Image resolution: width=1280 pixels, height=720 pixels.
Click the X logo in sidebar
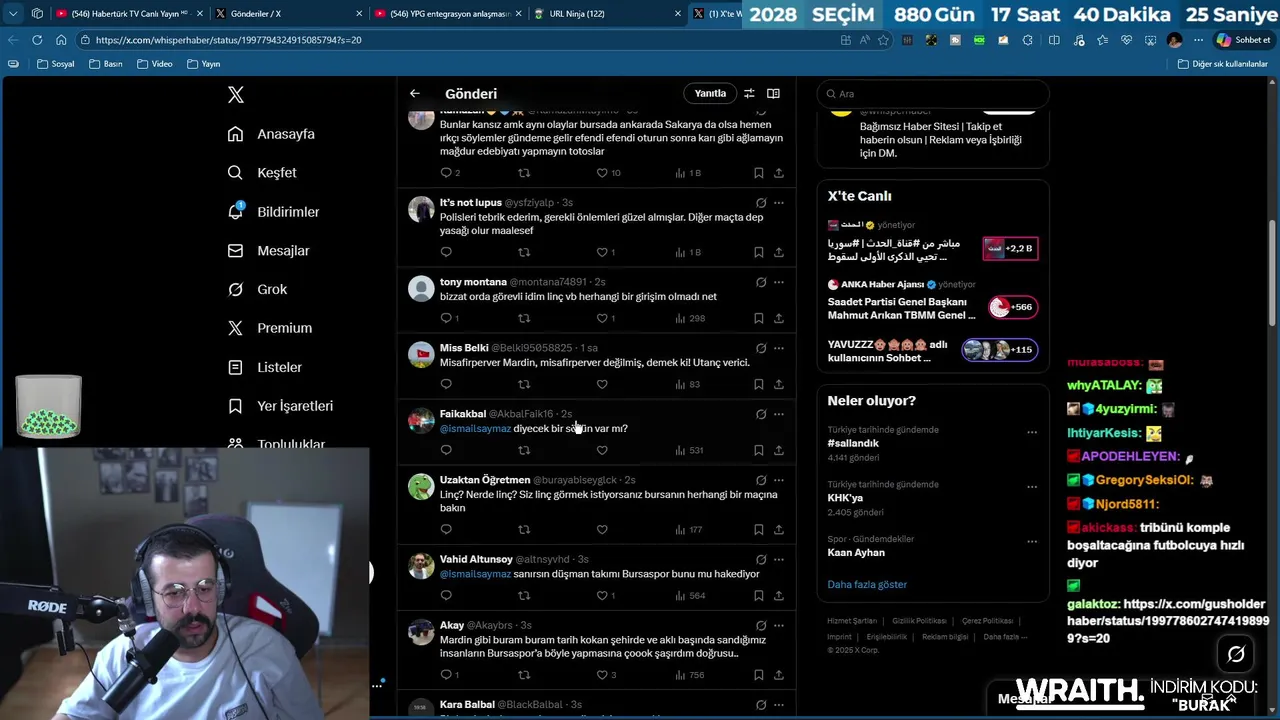click(x=236, y=95)
